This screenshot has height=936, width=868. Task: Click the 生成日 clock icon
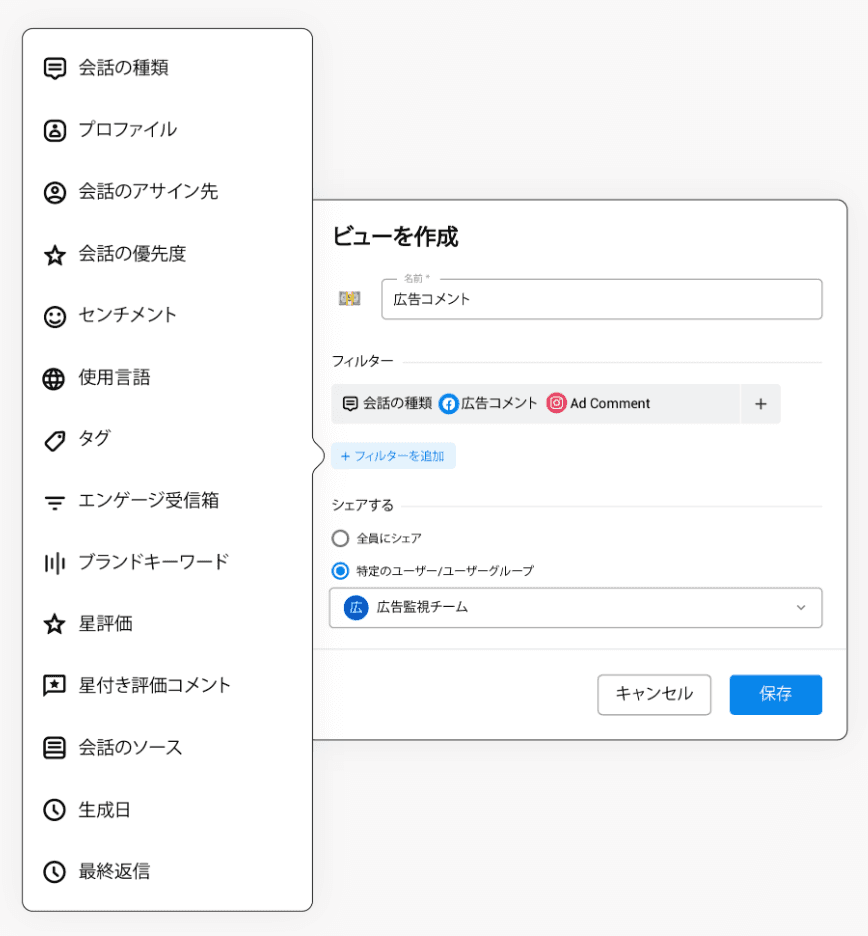coord(55,810)
